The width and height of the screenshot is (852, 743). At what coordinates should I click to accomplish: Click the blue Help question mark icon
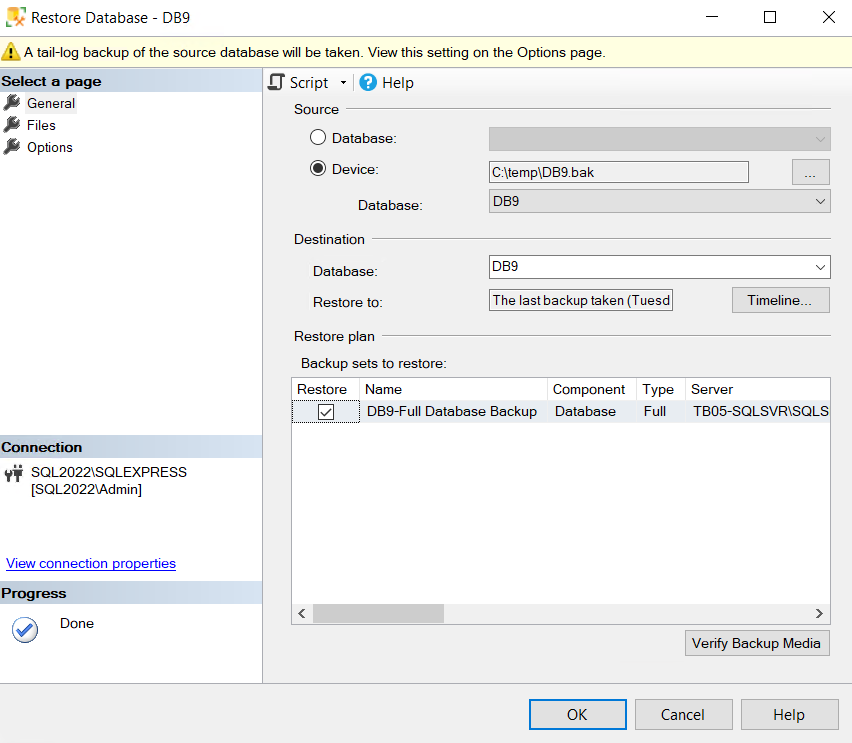(x=368, y=82)
